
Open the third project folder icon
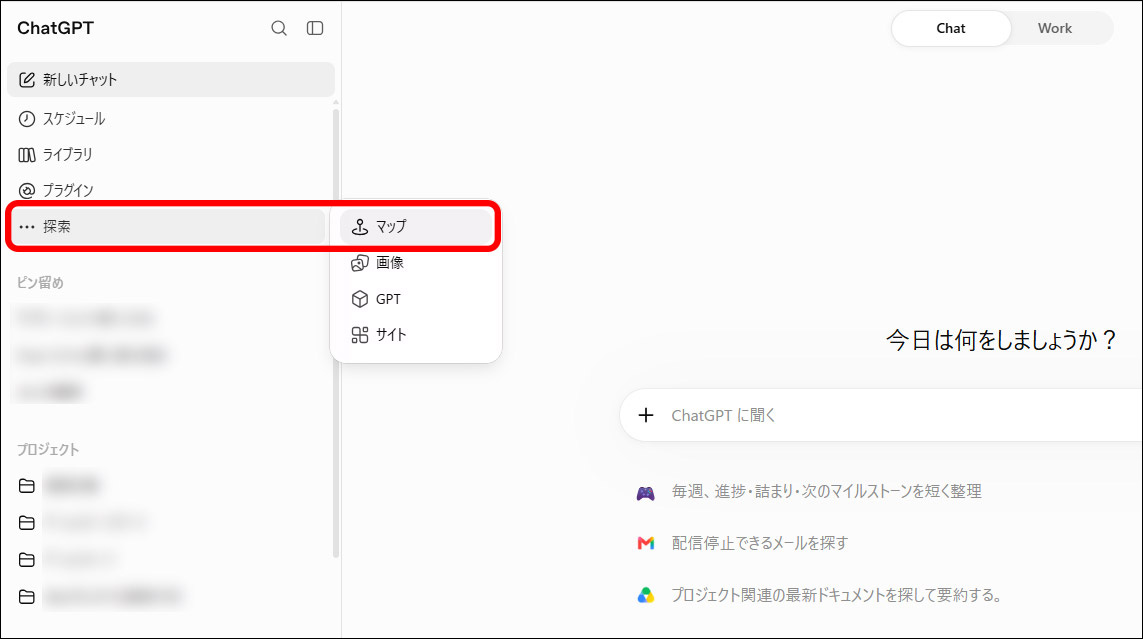27,560
